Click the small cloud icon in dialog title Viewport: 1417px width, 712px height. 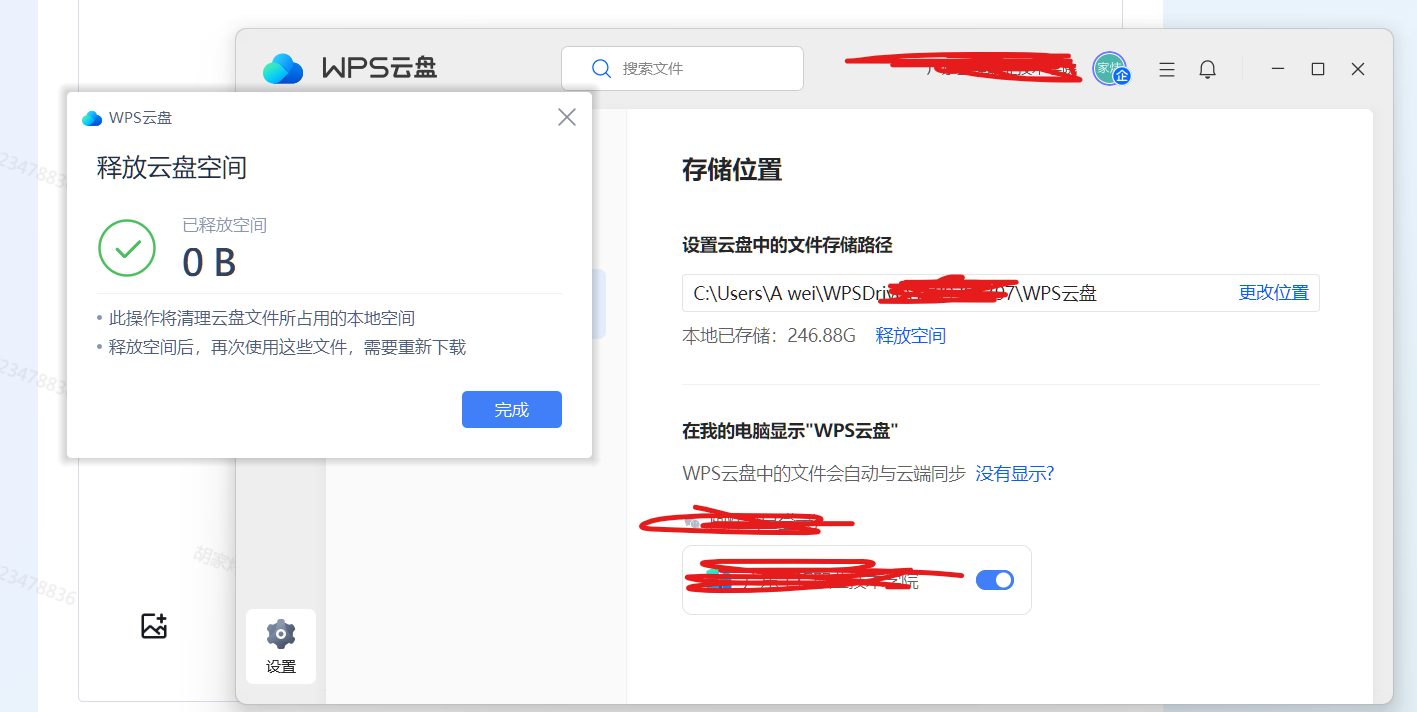92,118
